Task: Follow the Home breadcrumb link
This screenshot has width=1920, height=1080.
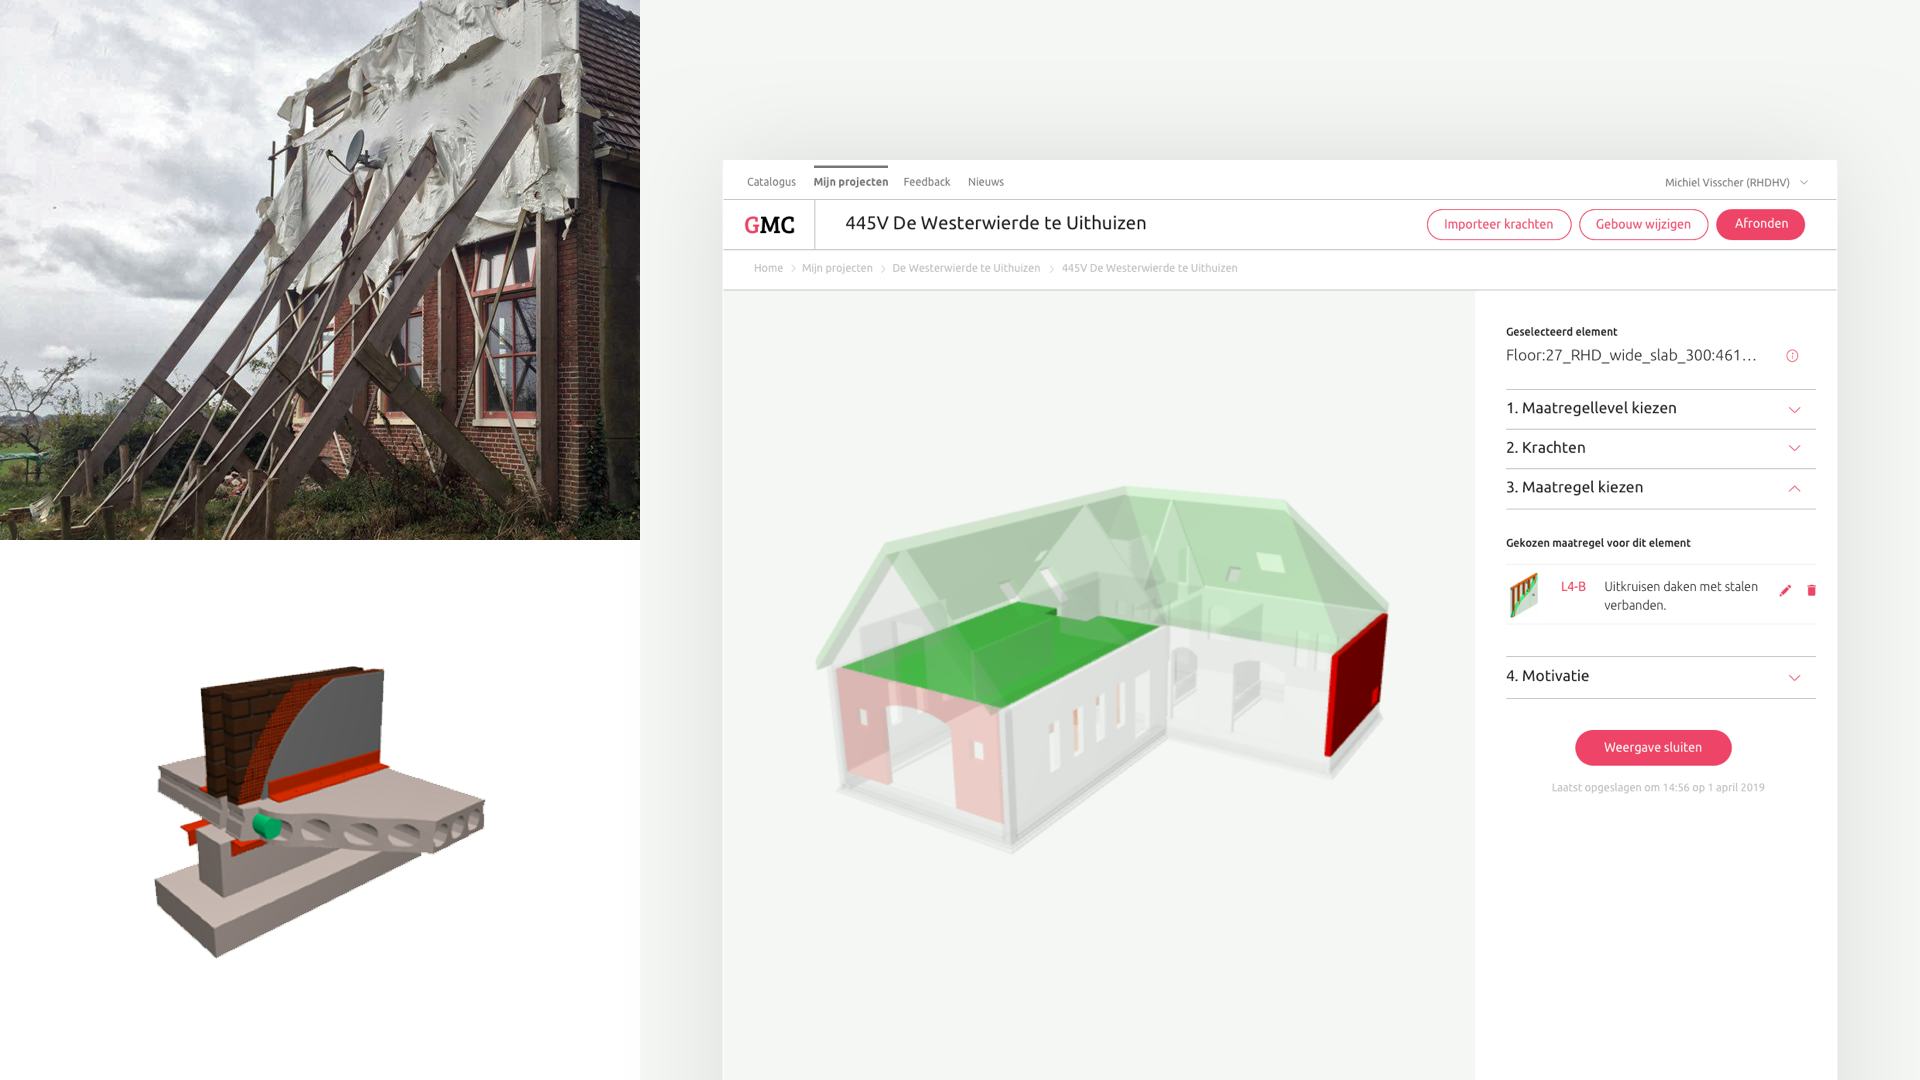Action: click(768, 269)
